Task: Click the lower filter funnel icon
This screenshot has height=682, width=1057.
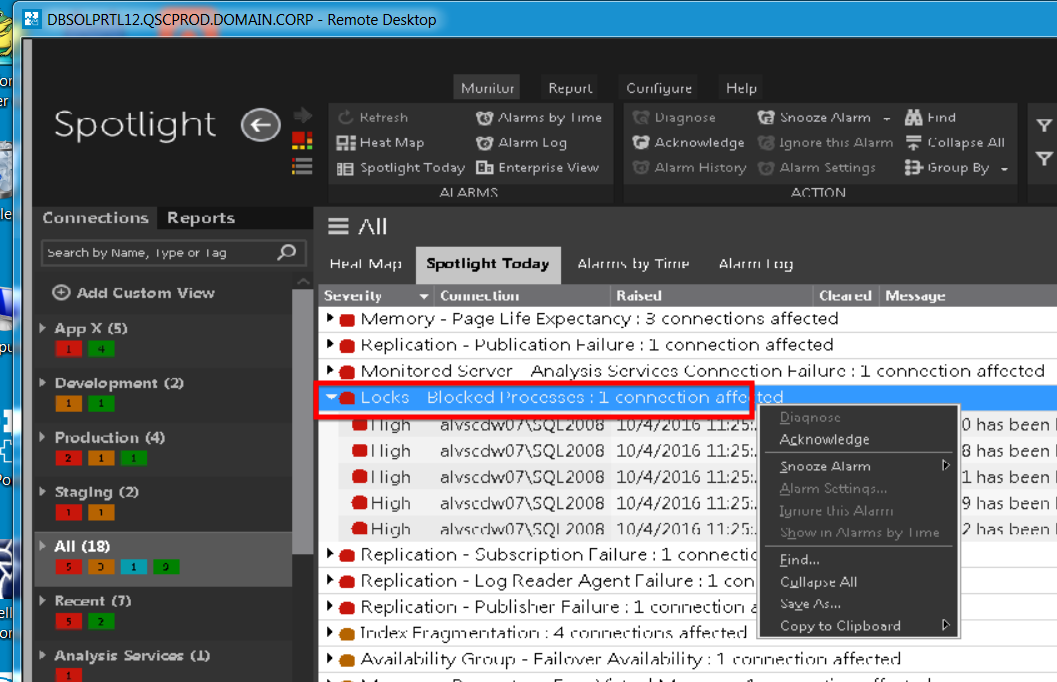Action: click(1044, 158)
